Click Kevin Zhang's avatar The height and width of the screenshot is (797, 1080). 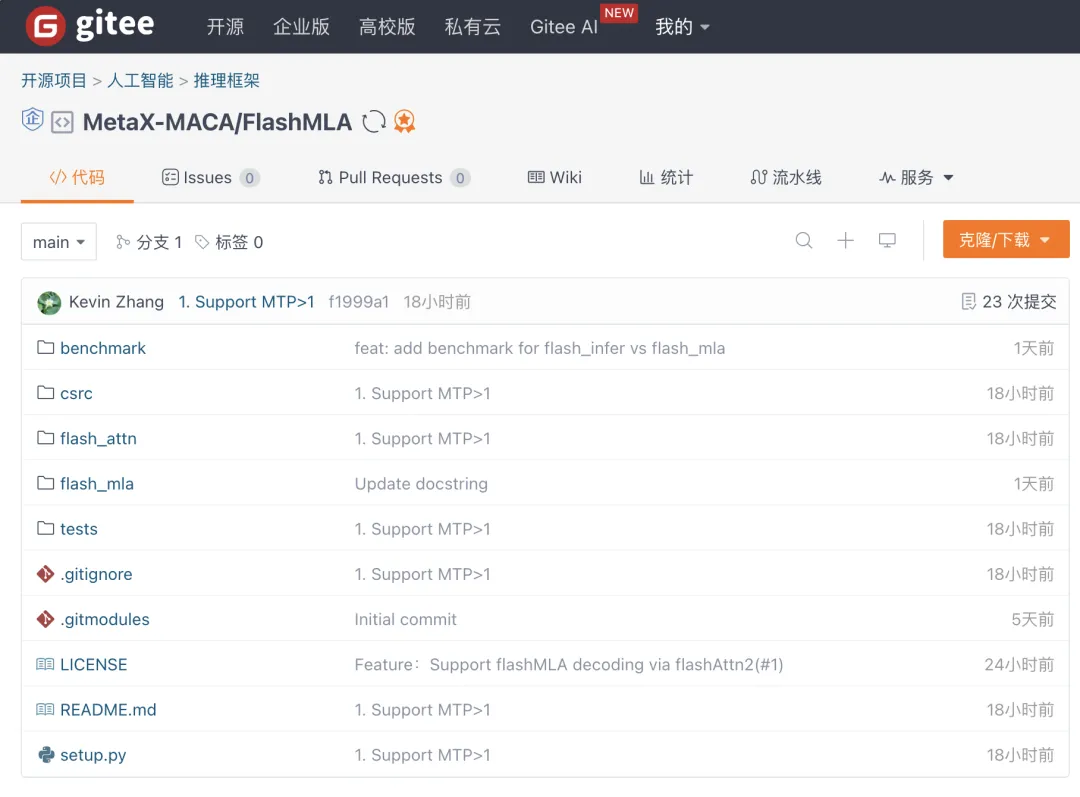(x=49, y=302)
